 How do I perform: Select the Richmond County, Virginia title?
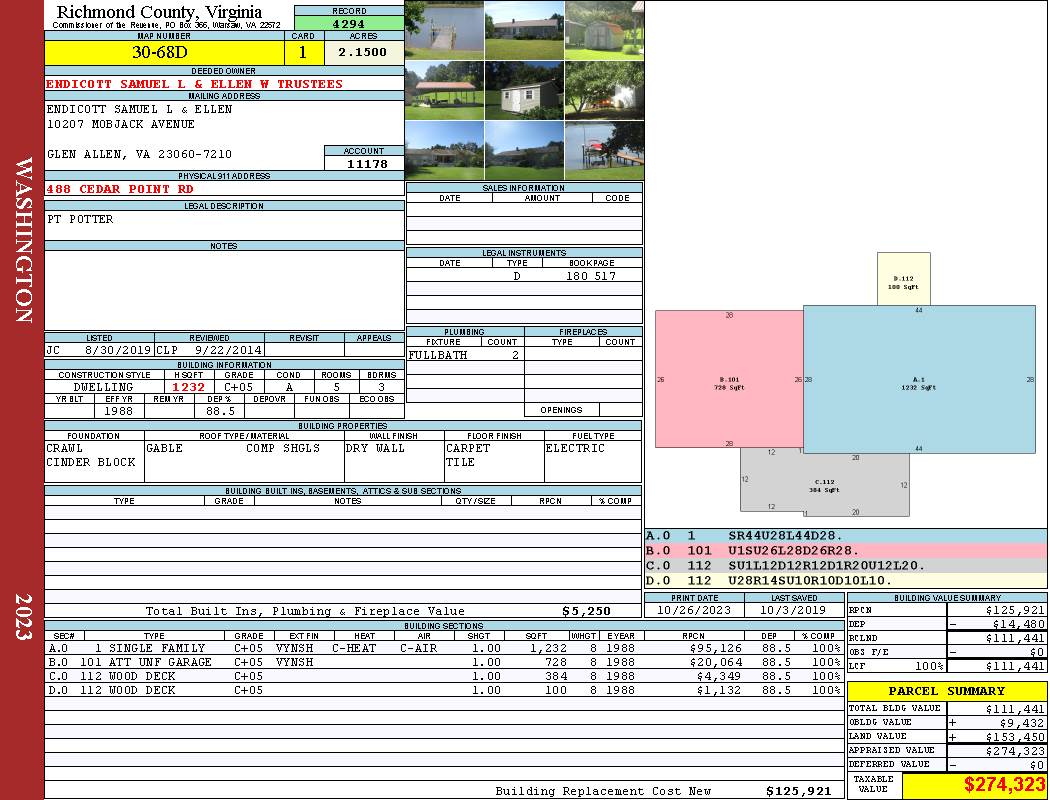coord(159,12)
